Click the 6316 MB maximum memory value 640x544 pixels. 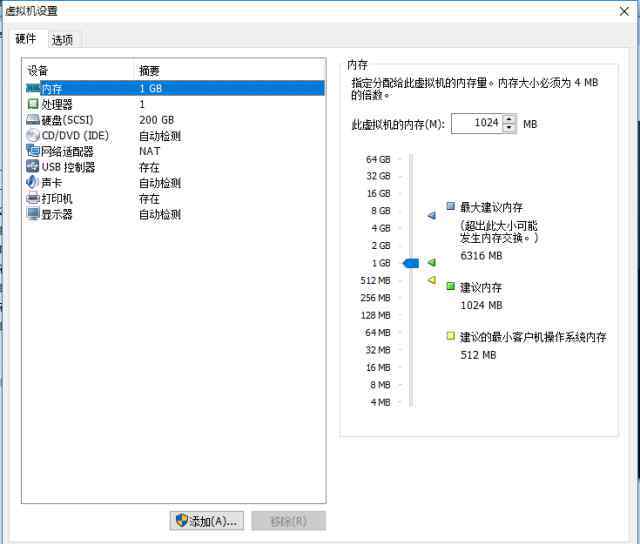click(481, 256)
